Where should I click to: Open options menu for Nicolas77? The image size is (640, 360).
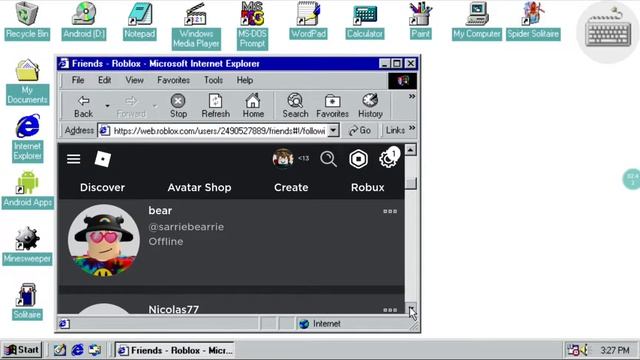point(390,310)
